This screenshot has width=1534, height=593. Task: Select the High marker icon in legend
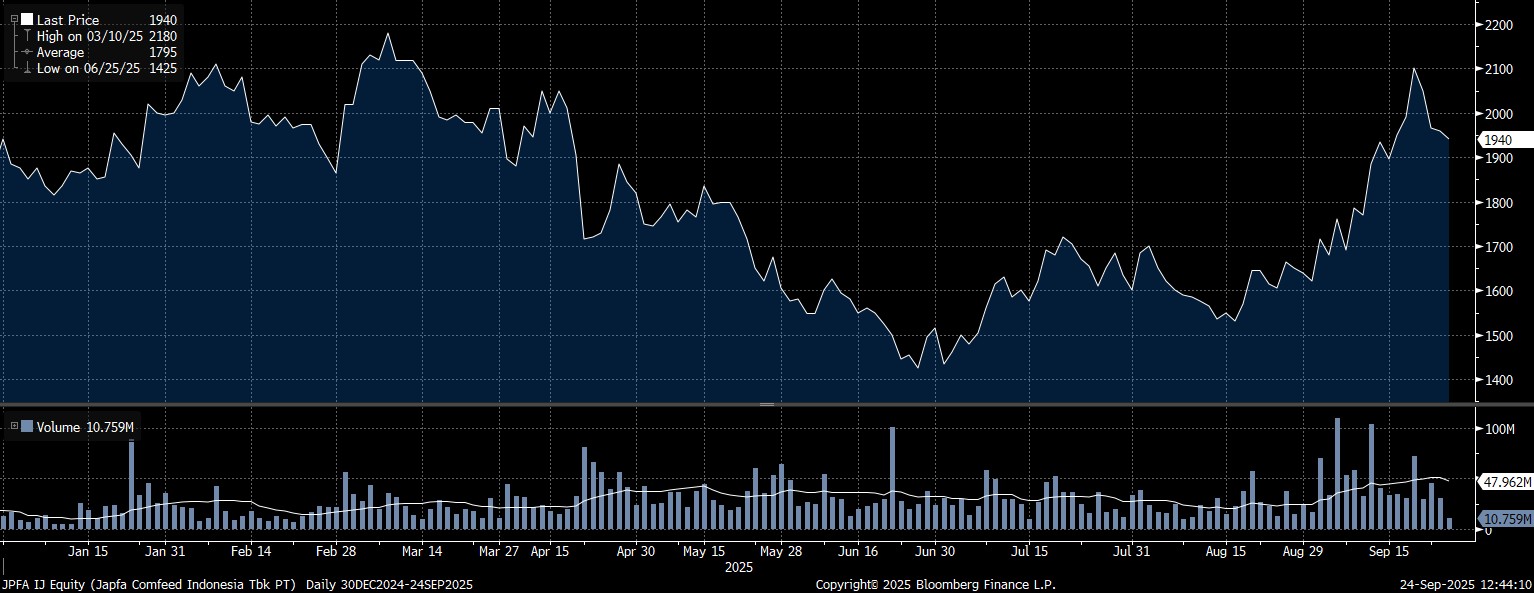coord(27,36)
